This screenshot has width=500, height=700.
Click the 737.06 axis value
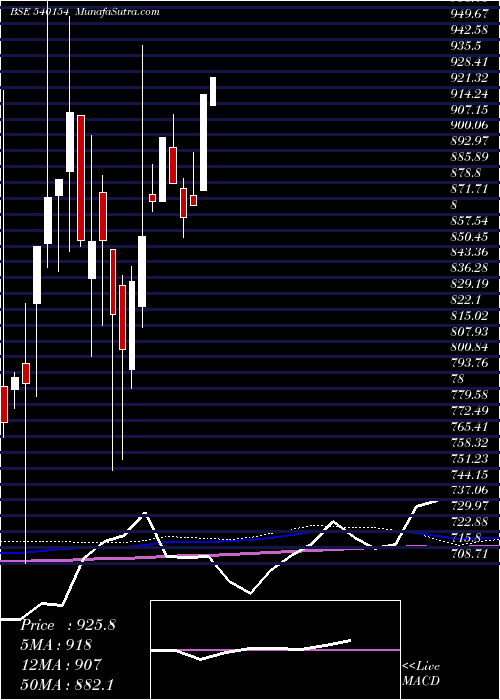tap(469, 490)
